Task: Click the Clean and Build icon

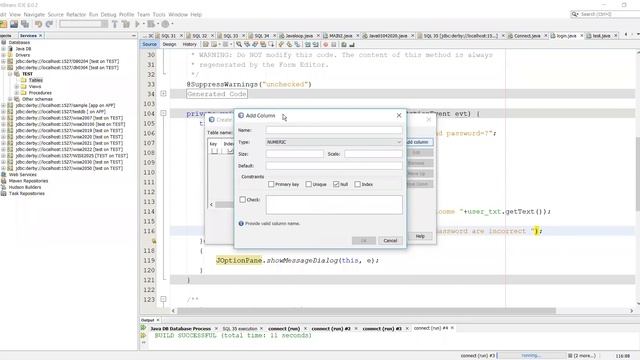Action: 126,24
